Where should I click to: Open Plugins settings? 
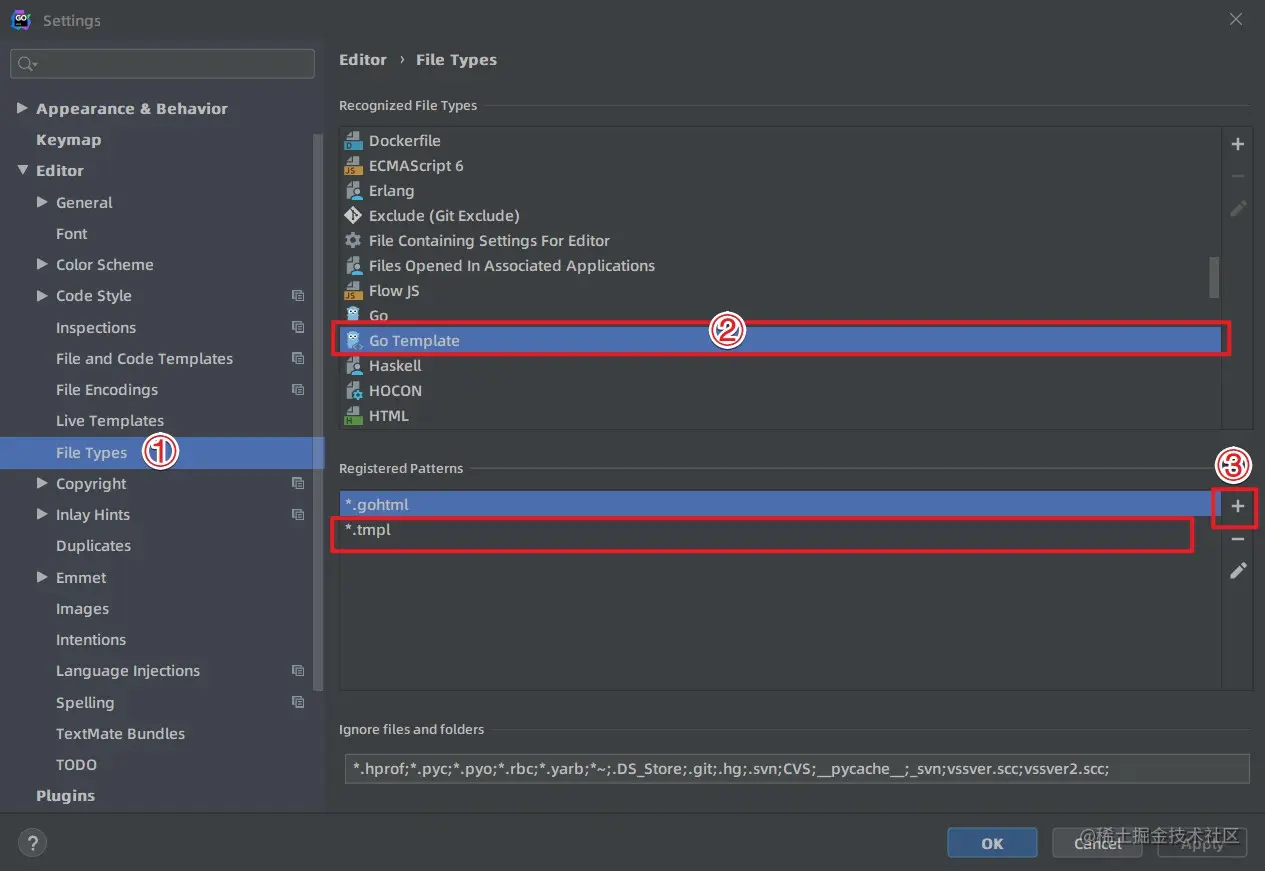tap(65, 796)
